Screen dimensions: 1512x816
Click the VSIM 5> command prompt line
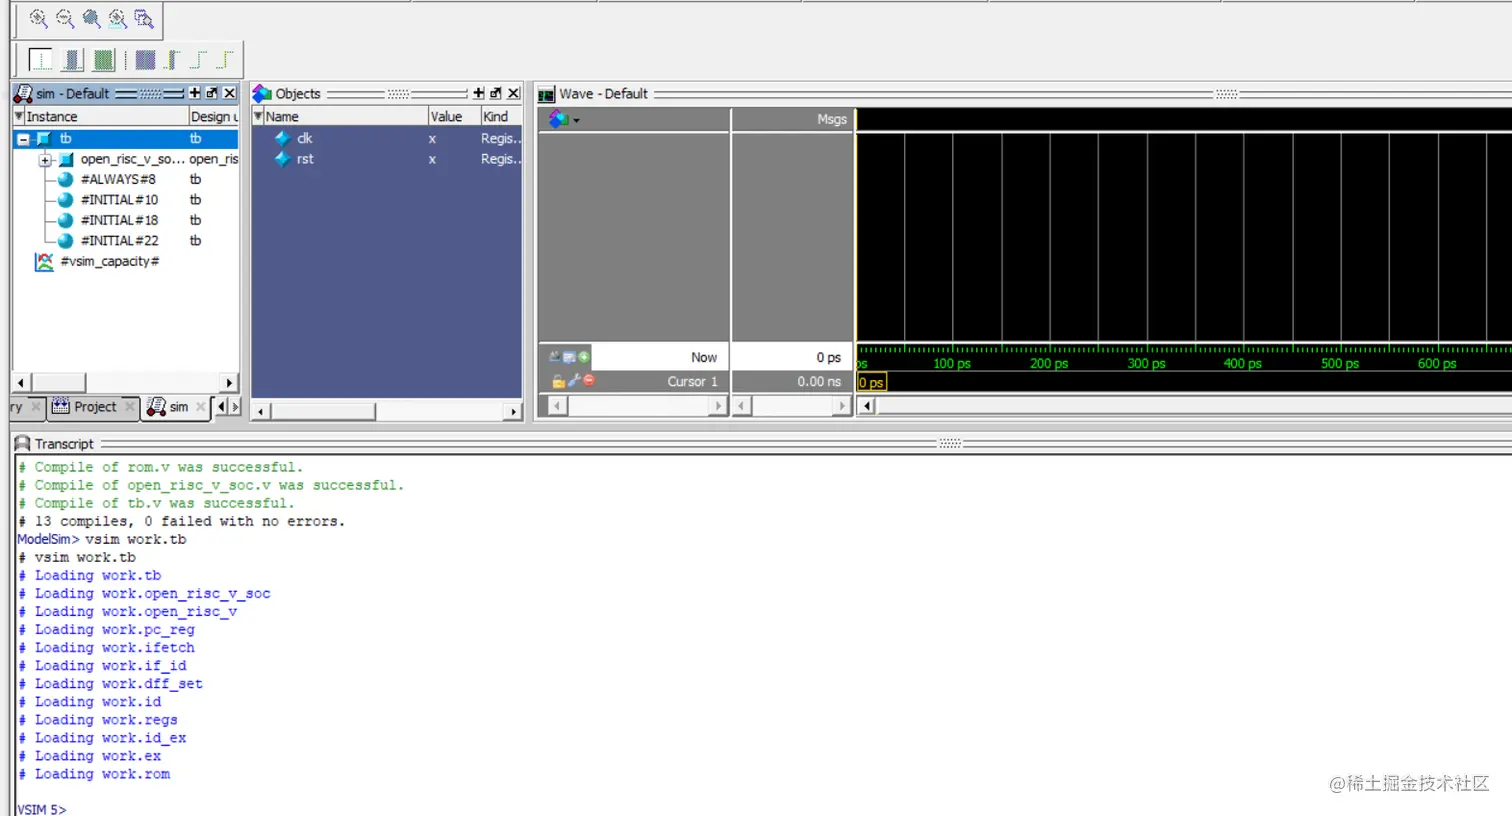pyautogui.click(x=42, y=809)
